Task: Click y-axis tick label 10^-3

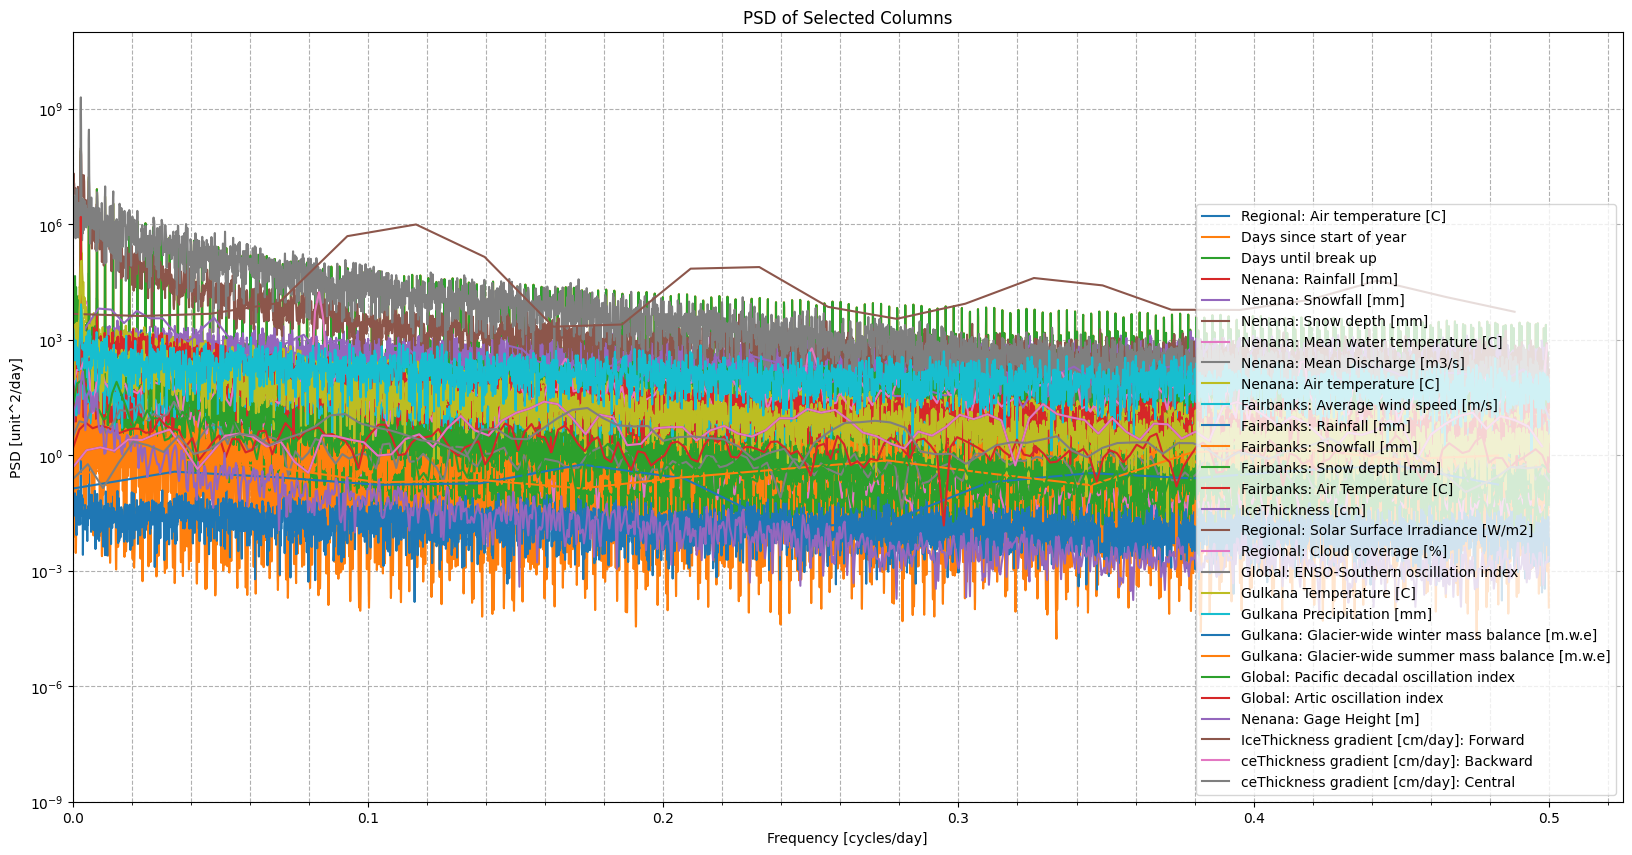Action: 50,571
